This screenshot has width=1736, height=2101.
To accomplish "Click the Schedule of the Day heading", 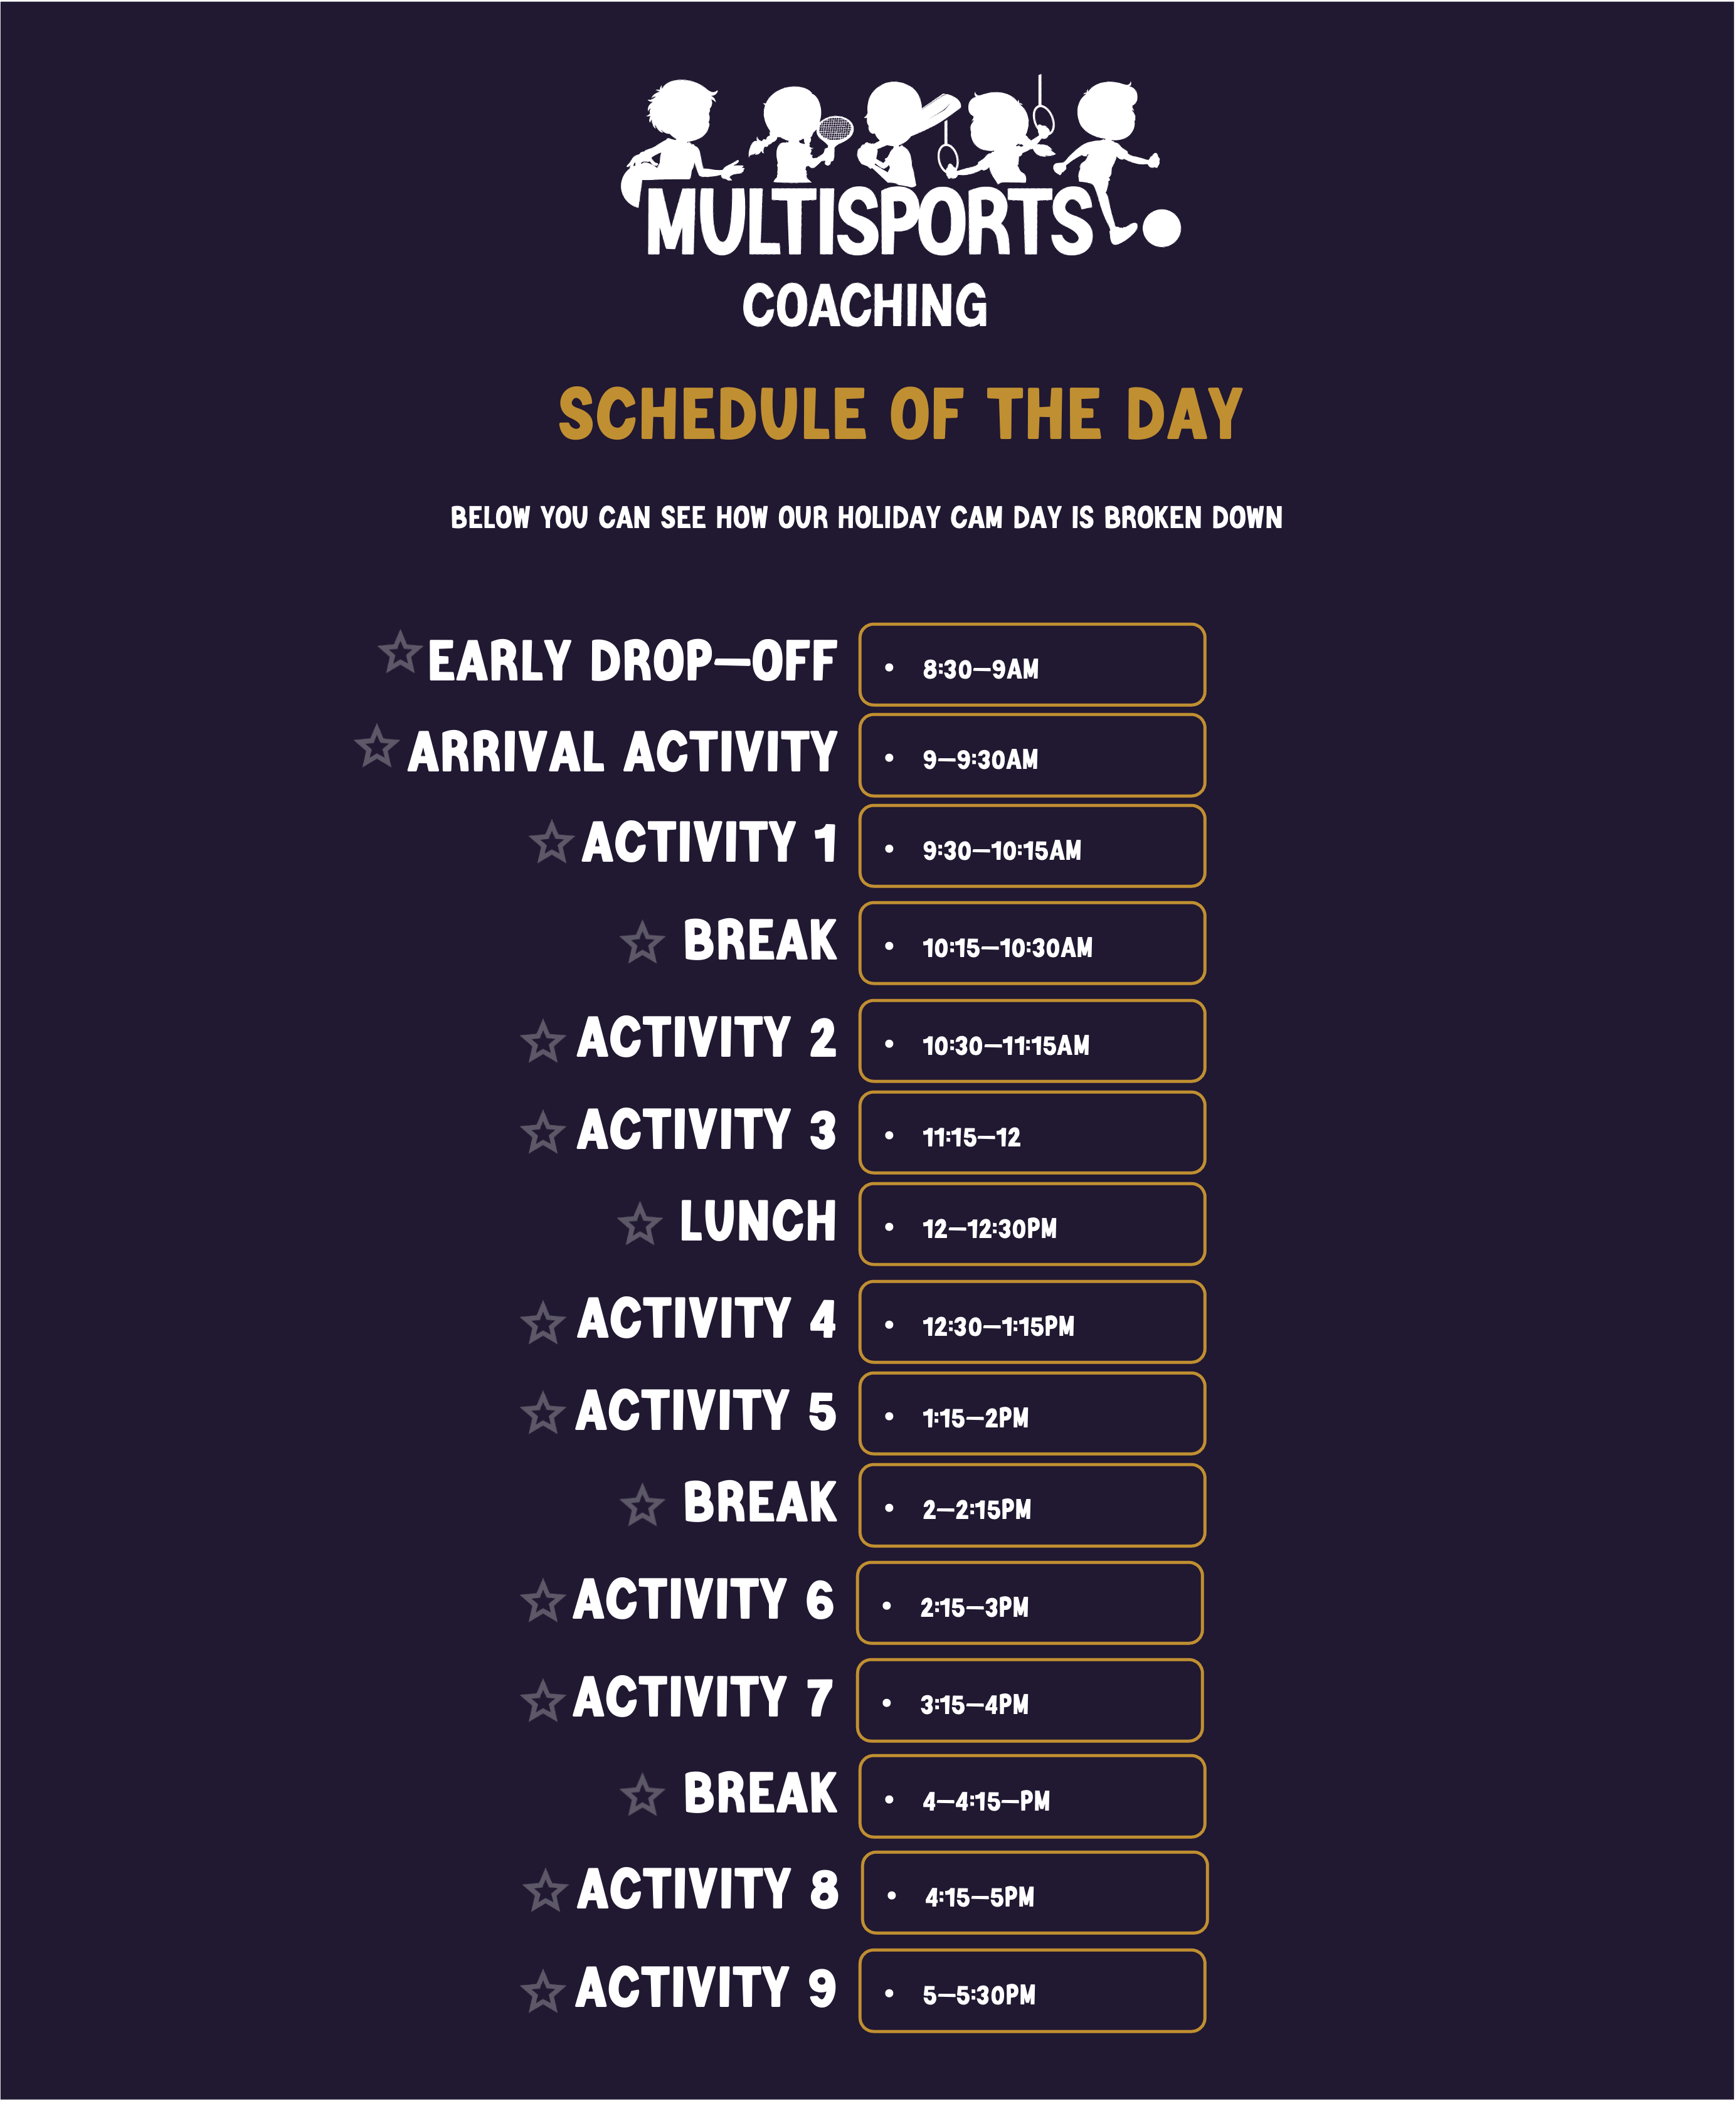I will (900, 414).
